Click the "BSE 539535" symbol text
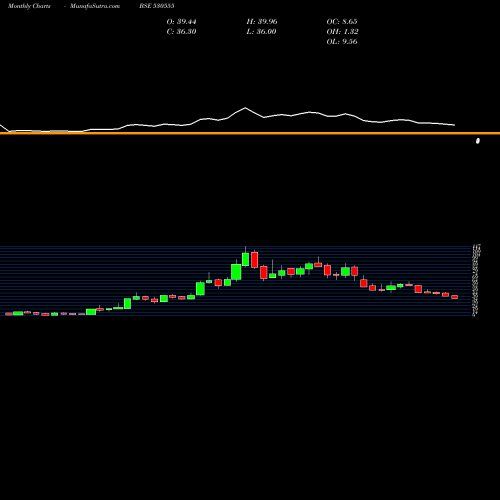The height and width of the screenshot is (500, 500). [157, 6]
